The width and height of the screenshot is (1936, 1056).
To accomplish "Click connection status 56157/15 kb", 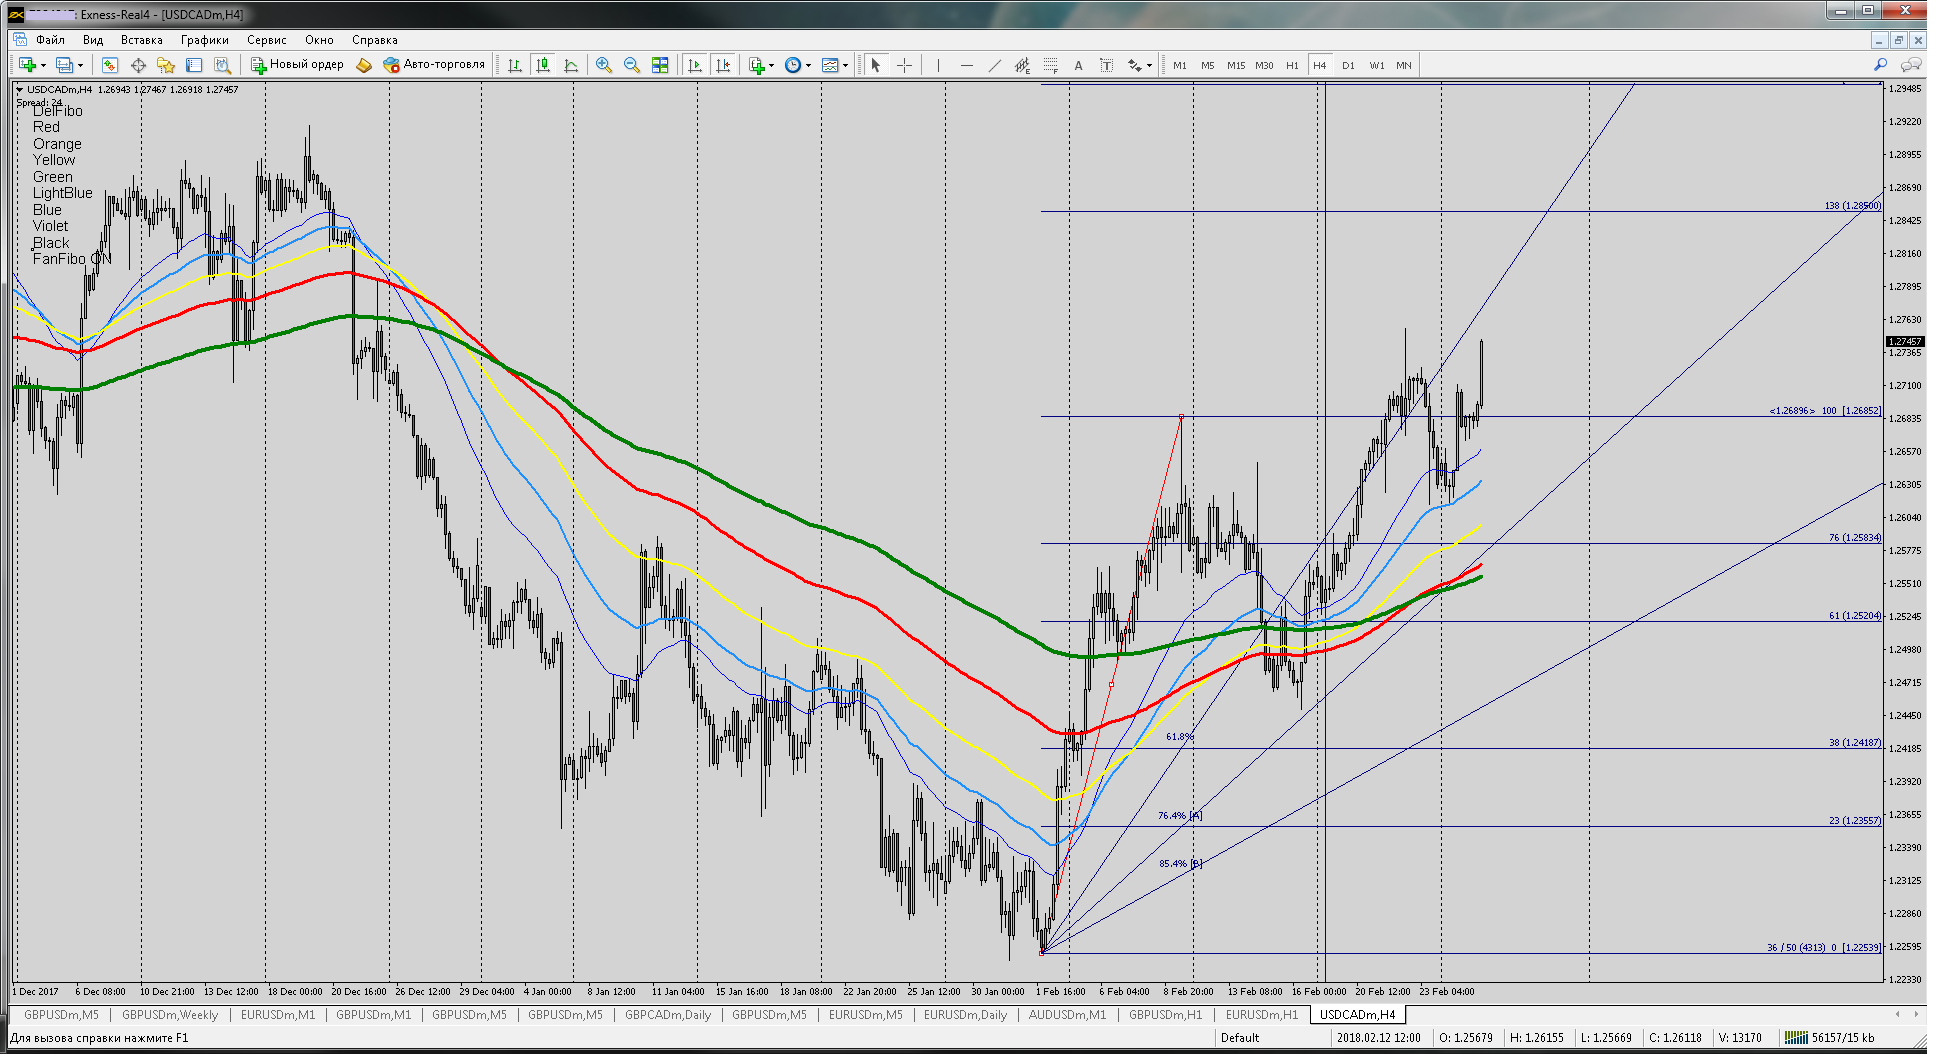I will [1830, 1037].
